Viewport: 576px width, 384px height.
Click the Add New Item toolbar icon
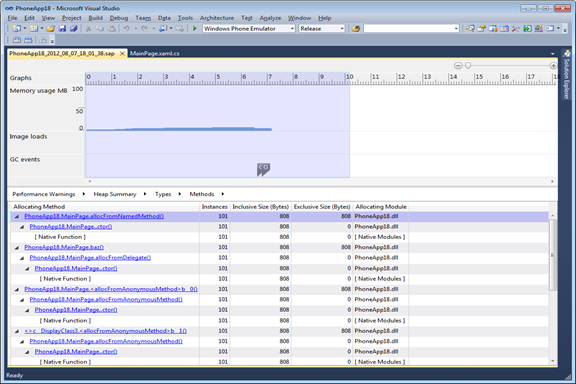click(33, 28)
